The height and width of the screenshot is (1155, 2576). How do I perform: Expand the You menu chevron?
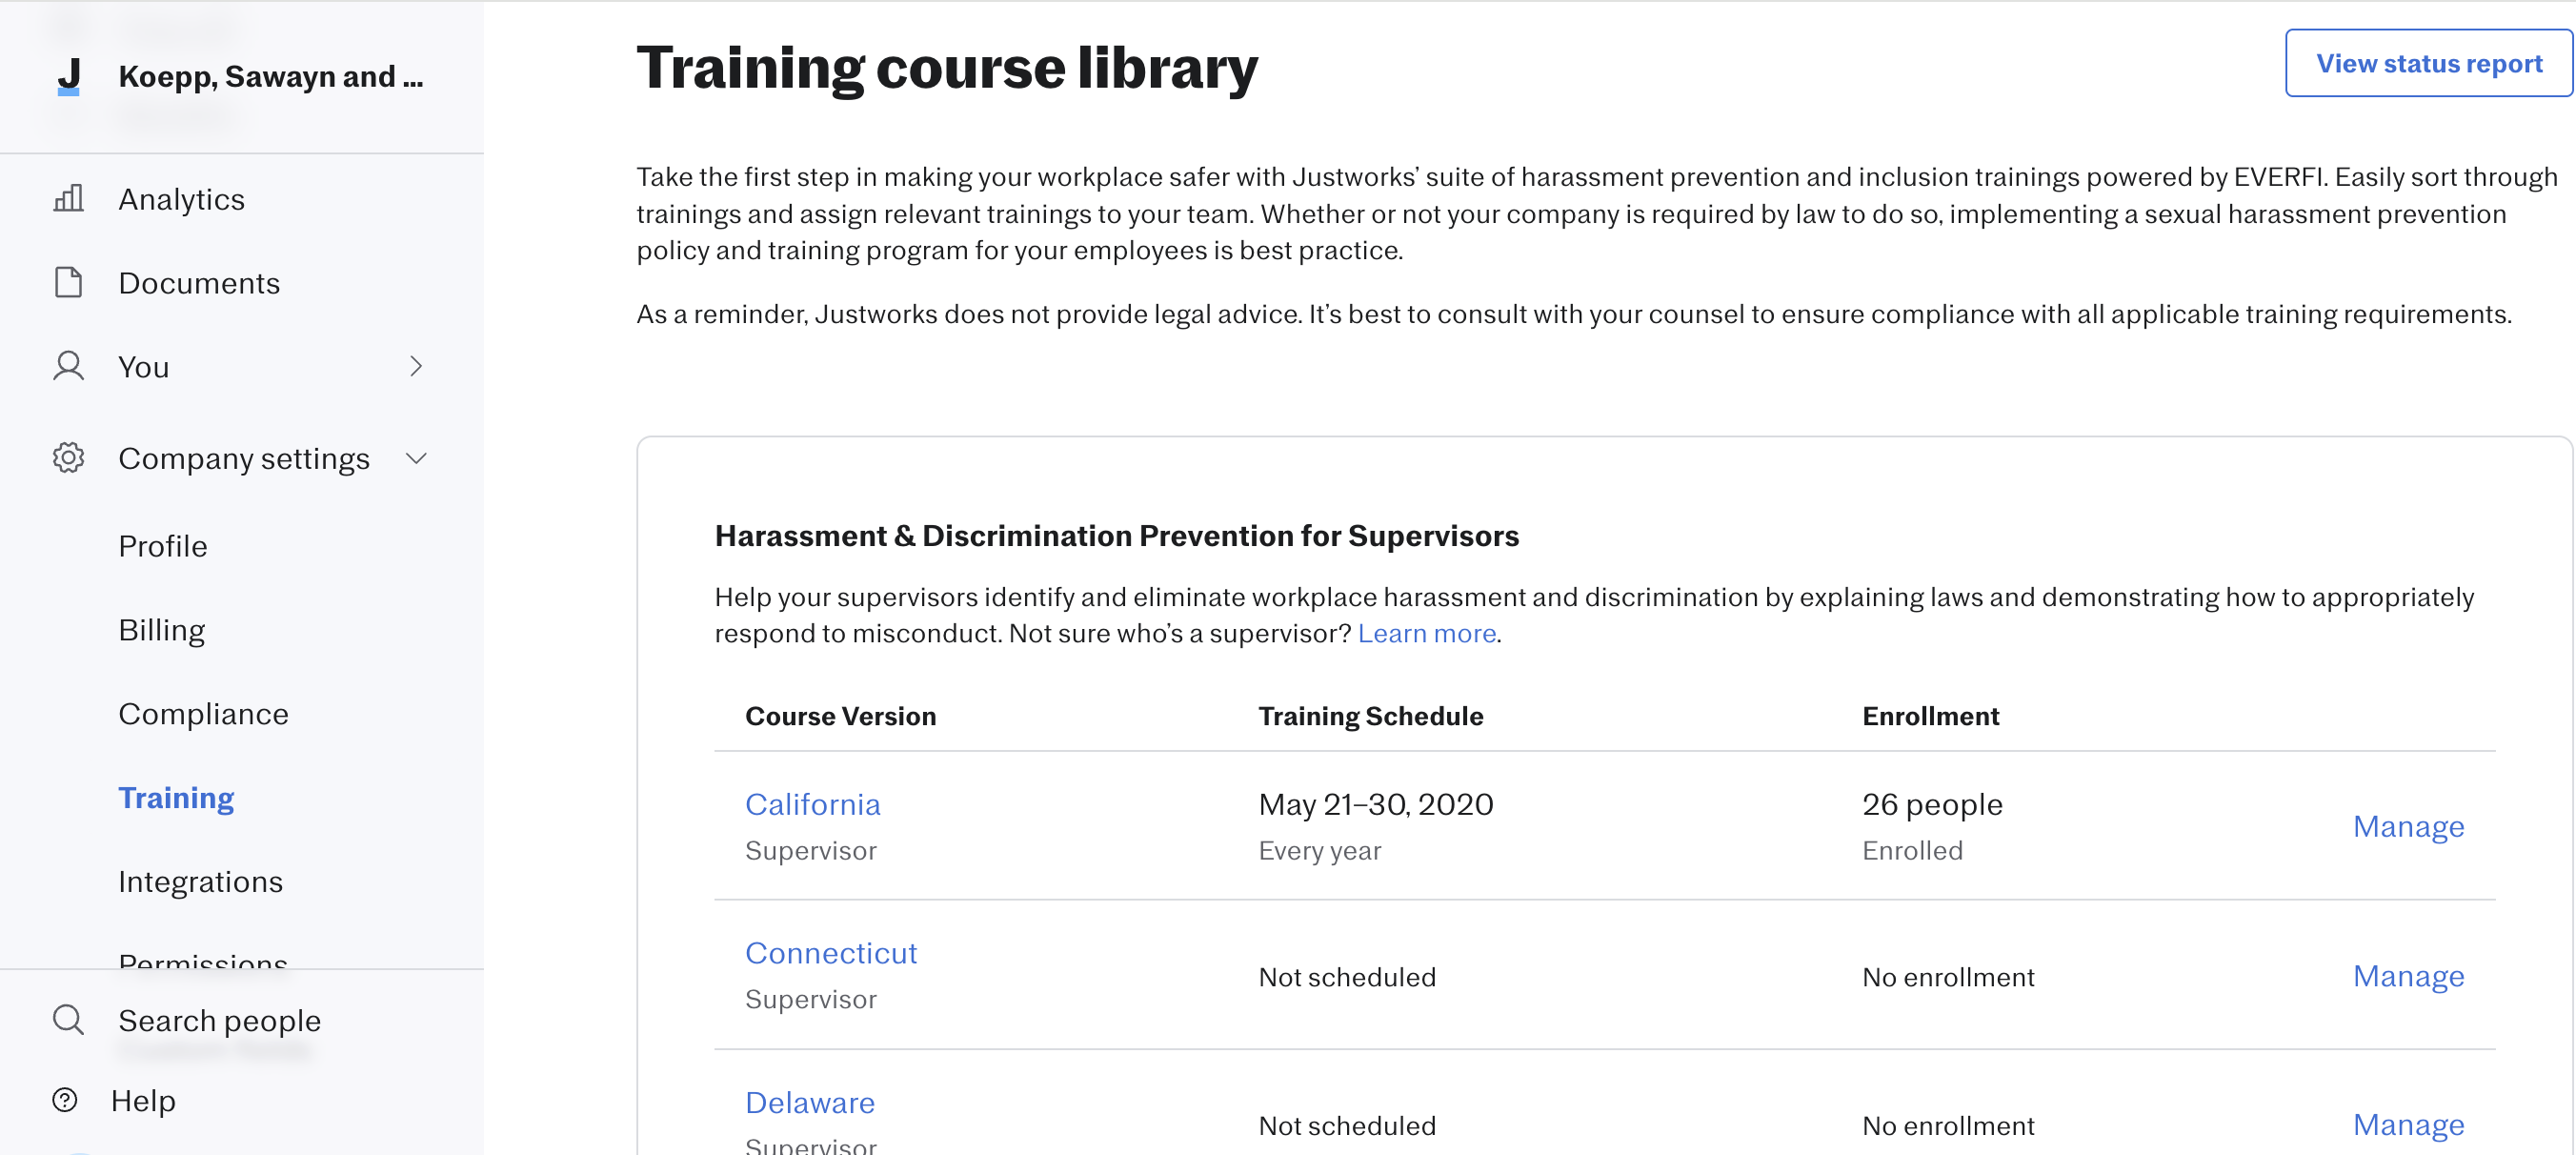tap(416, 366)
